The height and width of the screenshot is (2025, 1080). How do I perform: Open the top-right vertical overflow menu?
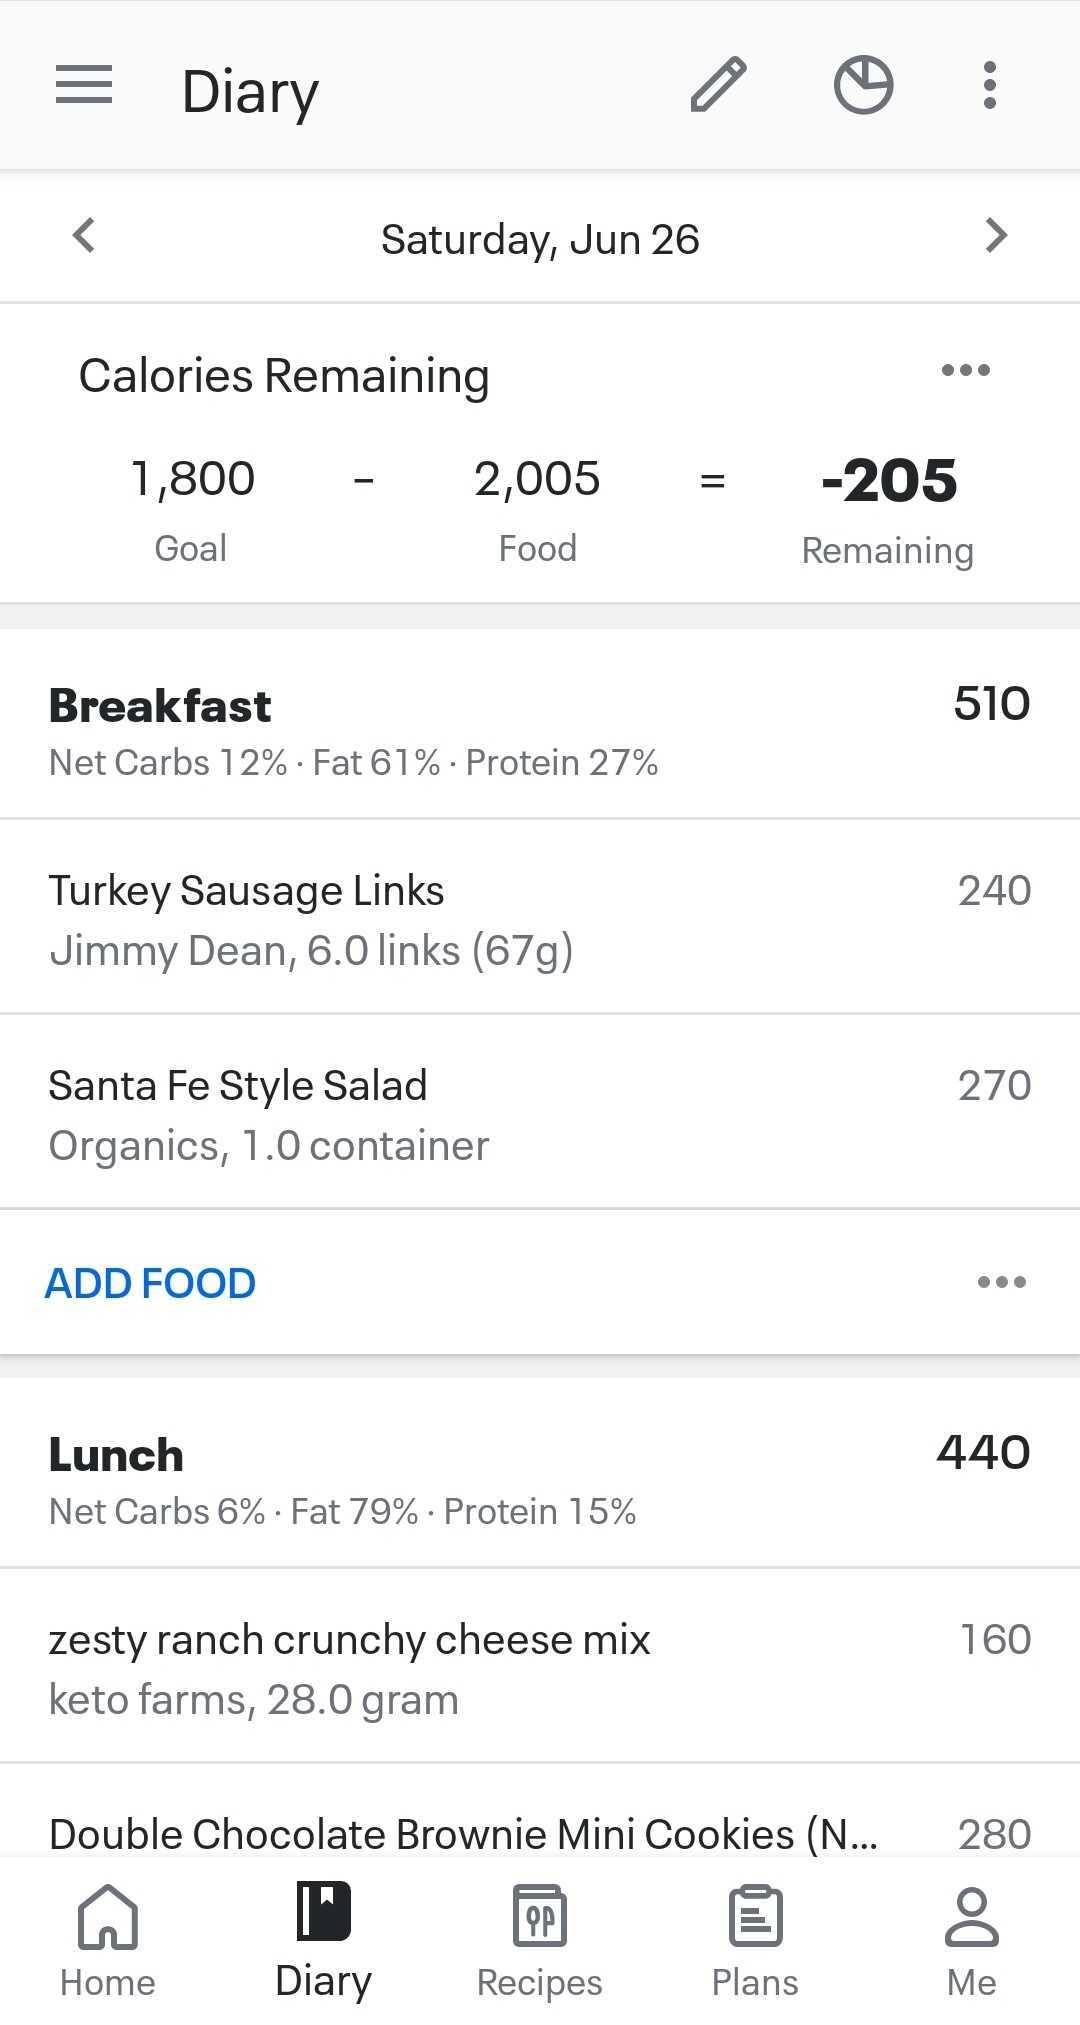coord(989,85)
